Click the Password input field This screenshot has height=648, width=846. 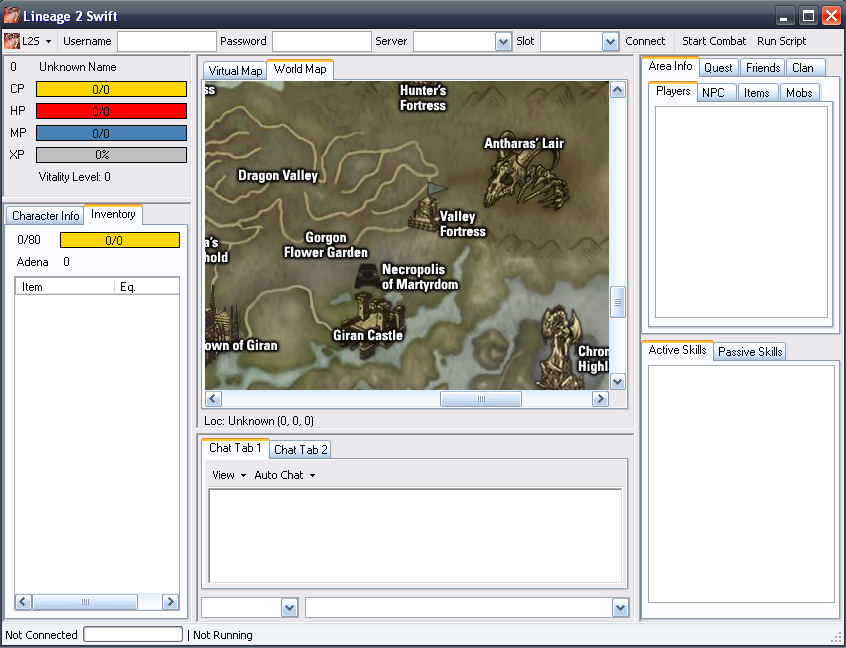coord(322,42)
